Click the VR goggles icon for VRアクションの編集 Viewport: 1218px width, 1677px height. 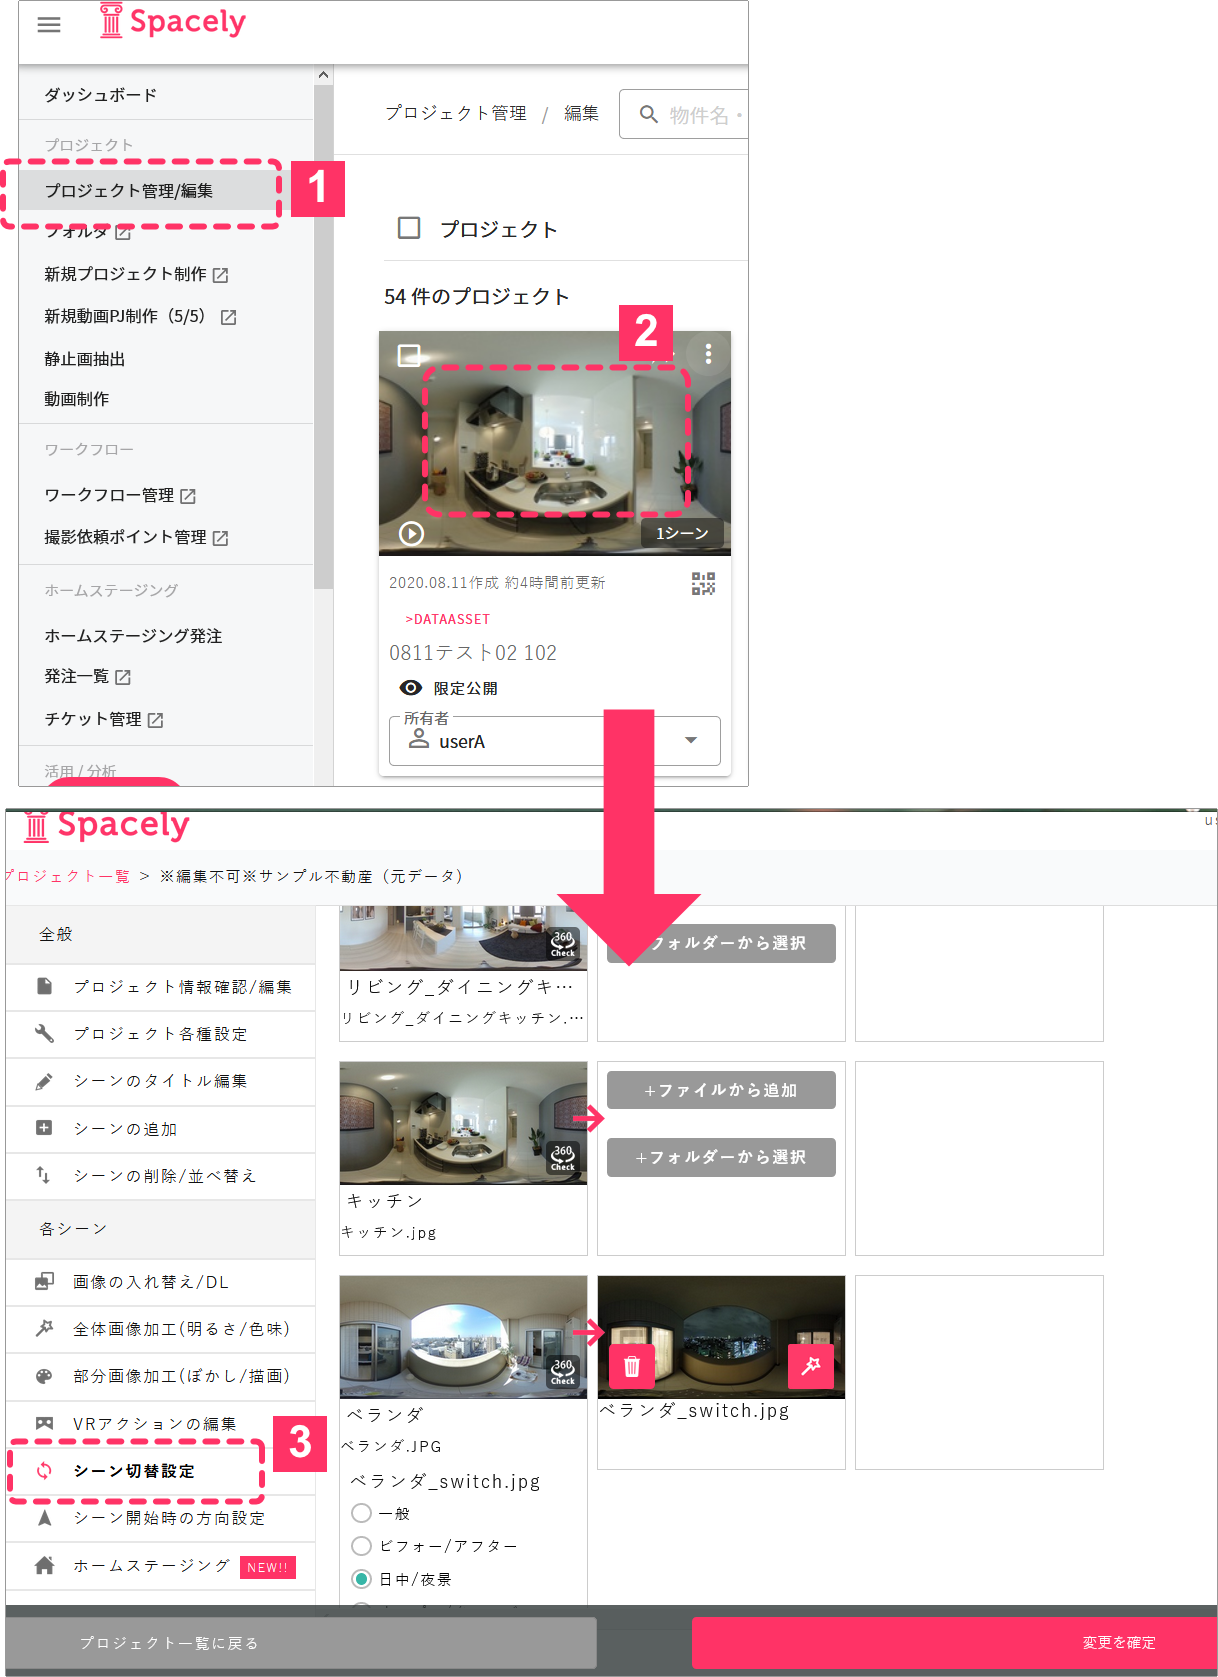point(44,1423)
